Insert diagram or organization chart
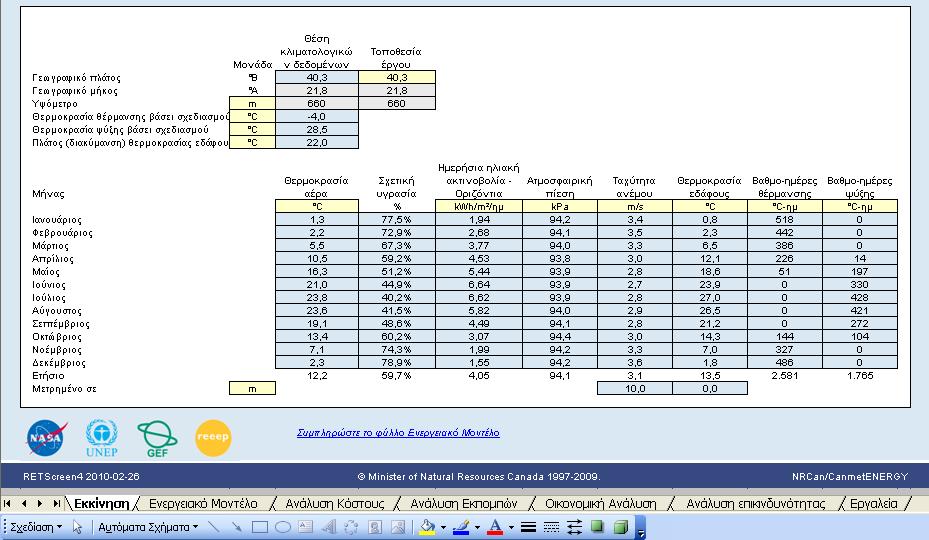 (351, 527)
